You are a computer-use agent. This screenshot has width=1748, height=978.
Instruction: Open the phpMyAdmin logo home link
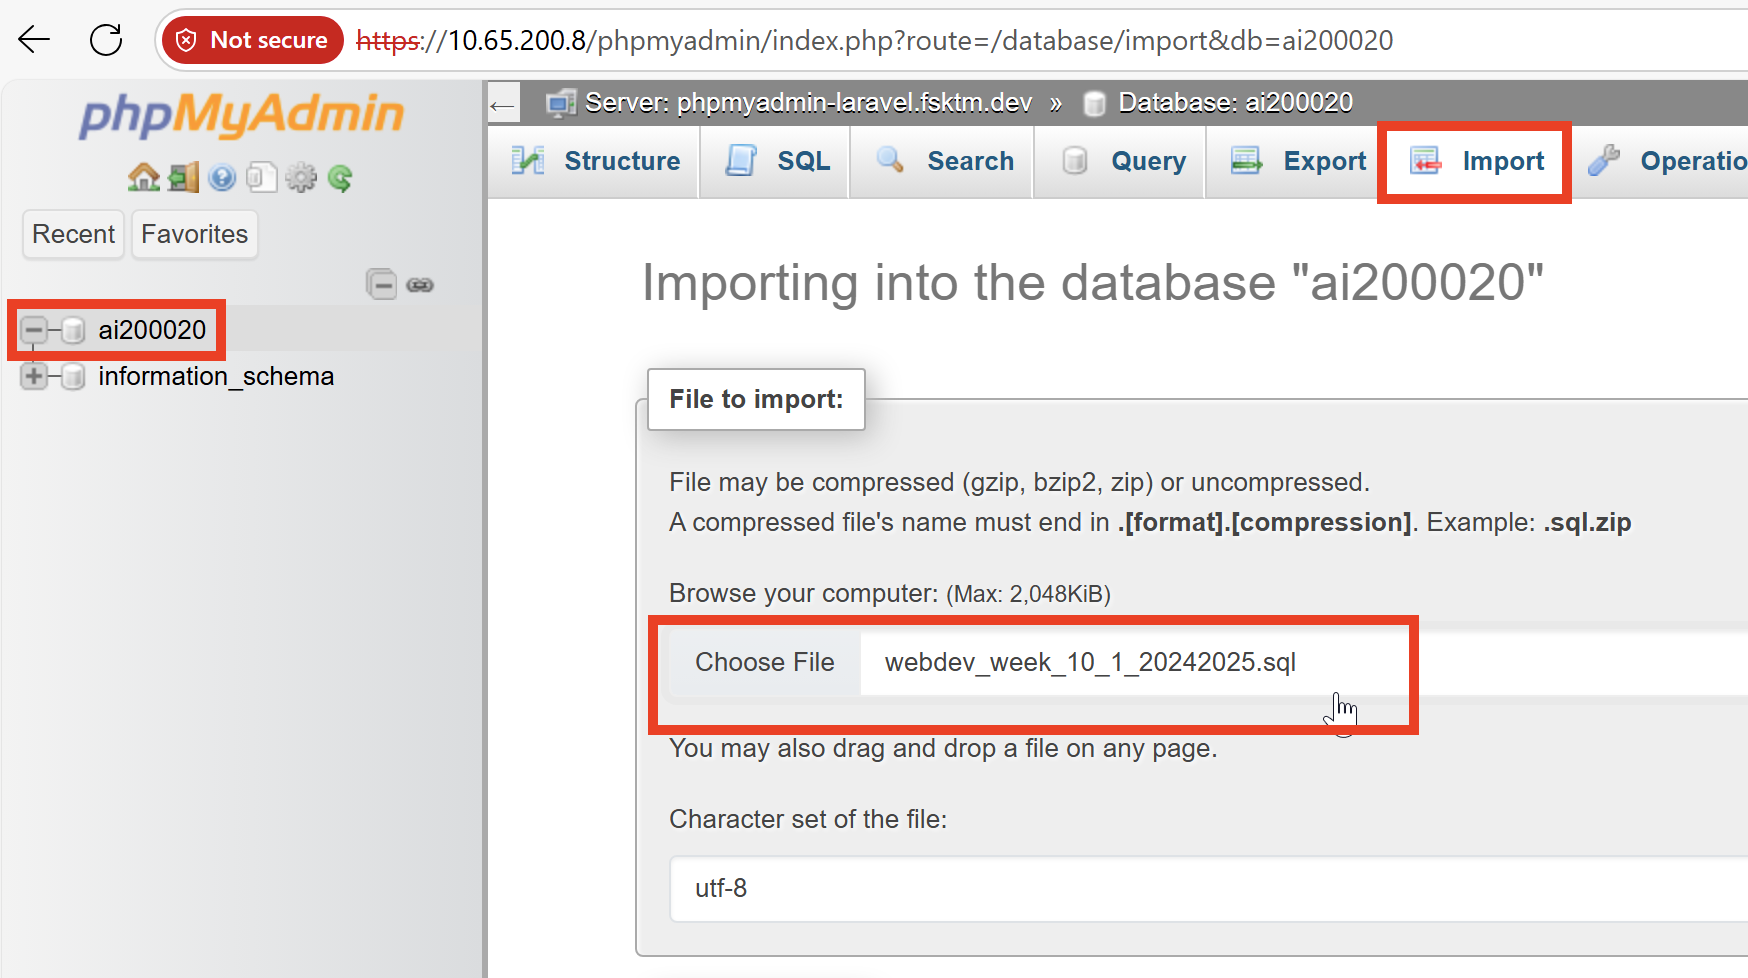[x=241, y=115]
